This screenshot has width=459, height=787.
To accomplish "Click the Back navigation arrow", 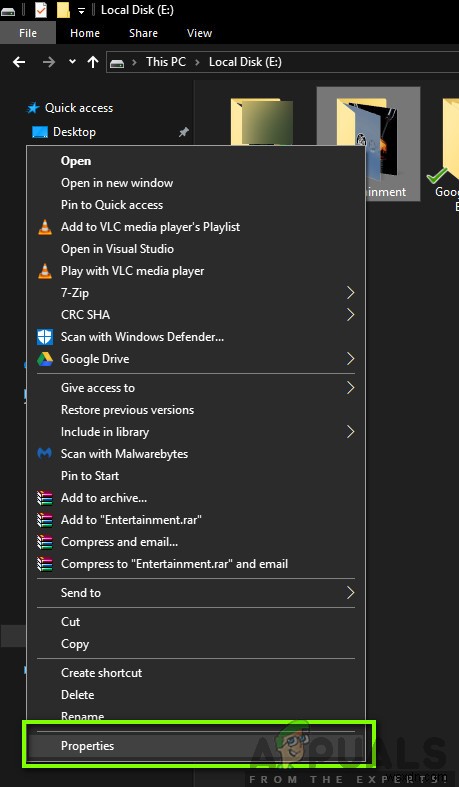I will [19, 62].
